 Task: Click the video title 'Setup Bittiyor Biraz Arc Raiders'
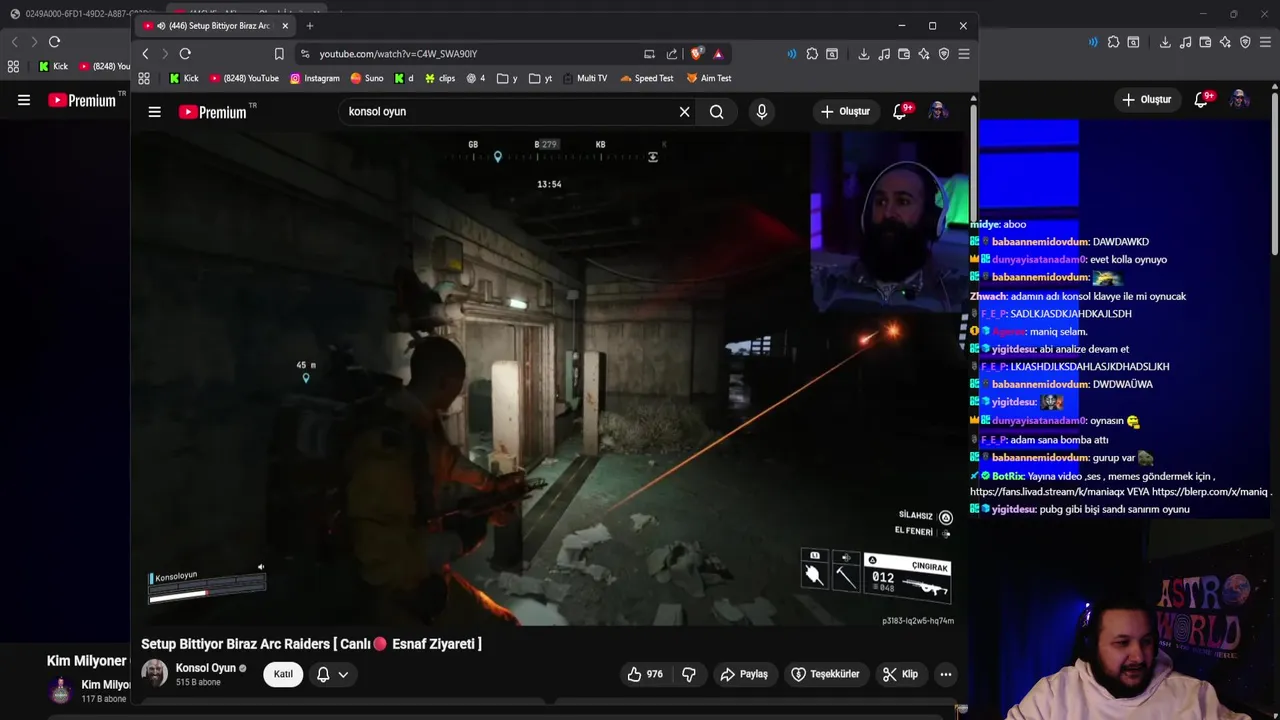311,644
